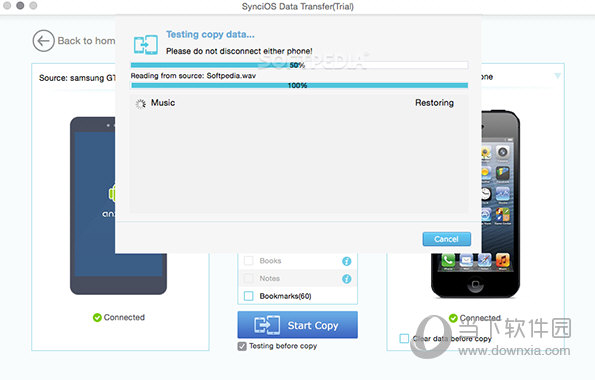Click the Restoring status text
This screenshot has width=595, height=380.
tap(434, 103)
